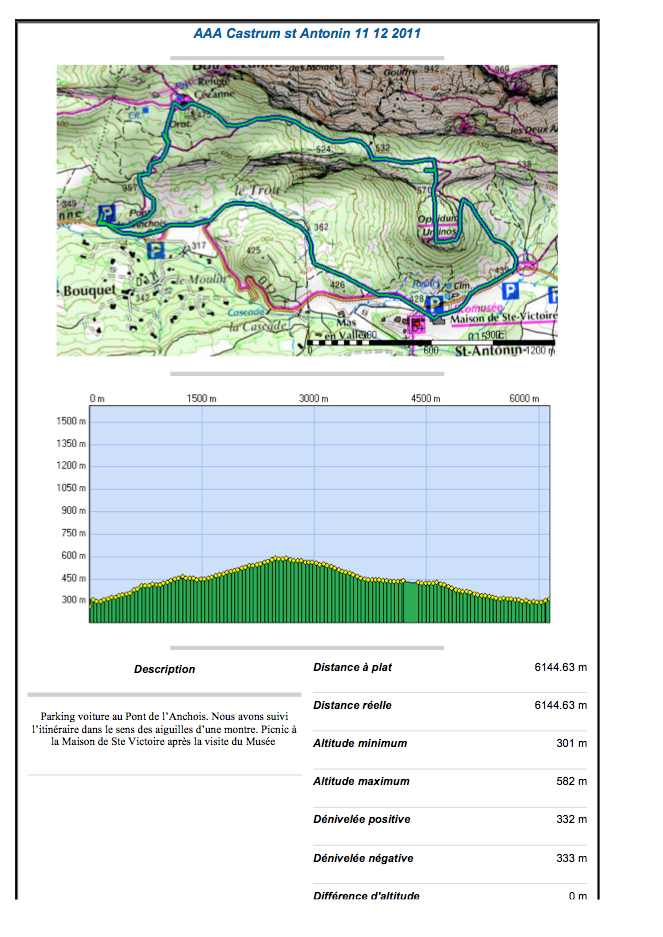
Task: Click the '1050 m' altitude axis label
Action: pos(71,488)
